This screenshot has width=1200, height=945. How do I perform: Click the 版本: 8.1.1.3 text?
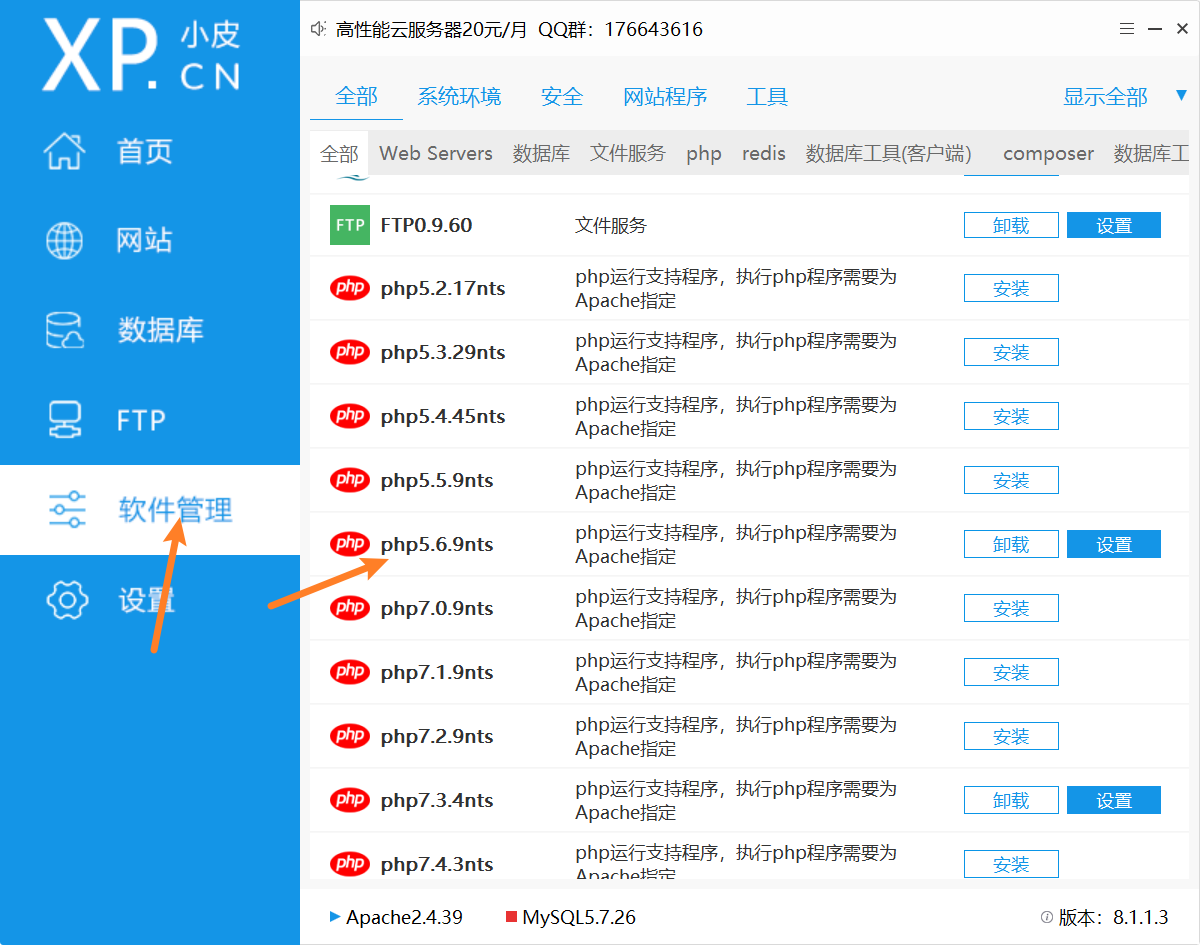pos(1114,917)
